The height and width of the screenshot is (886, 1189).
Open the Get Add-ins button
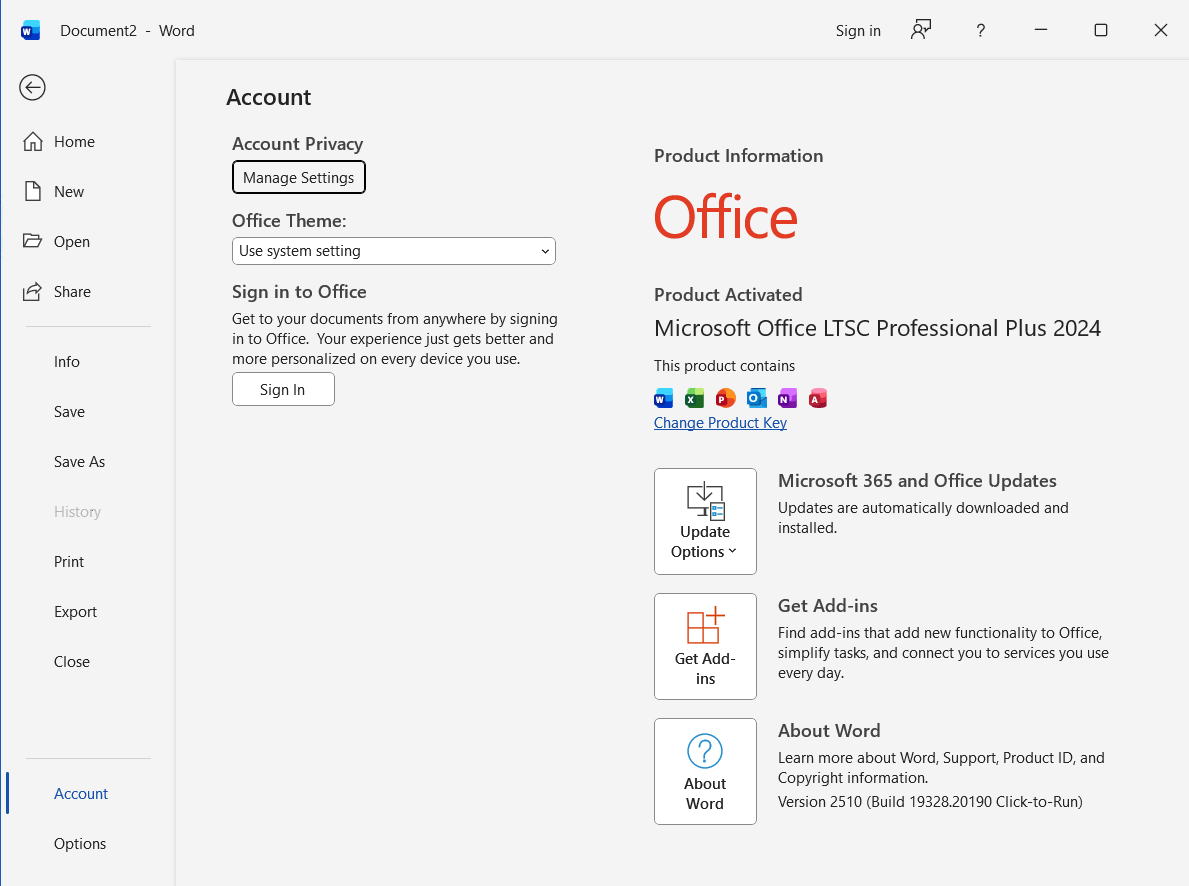[705, 646]
